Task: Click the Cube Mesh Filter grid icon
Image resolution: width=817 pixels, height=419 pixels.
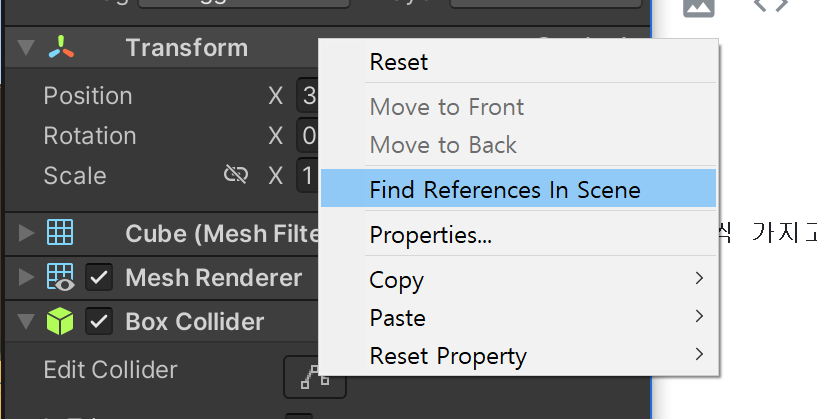Action: [60, 232]
